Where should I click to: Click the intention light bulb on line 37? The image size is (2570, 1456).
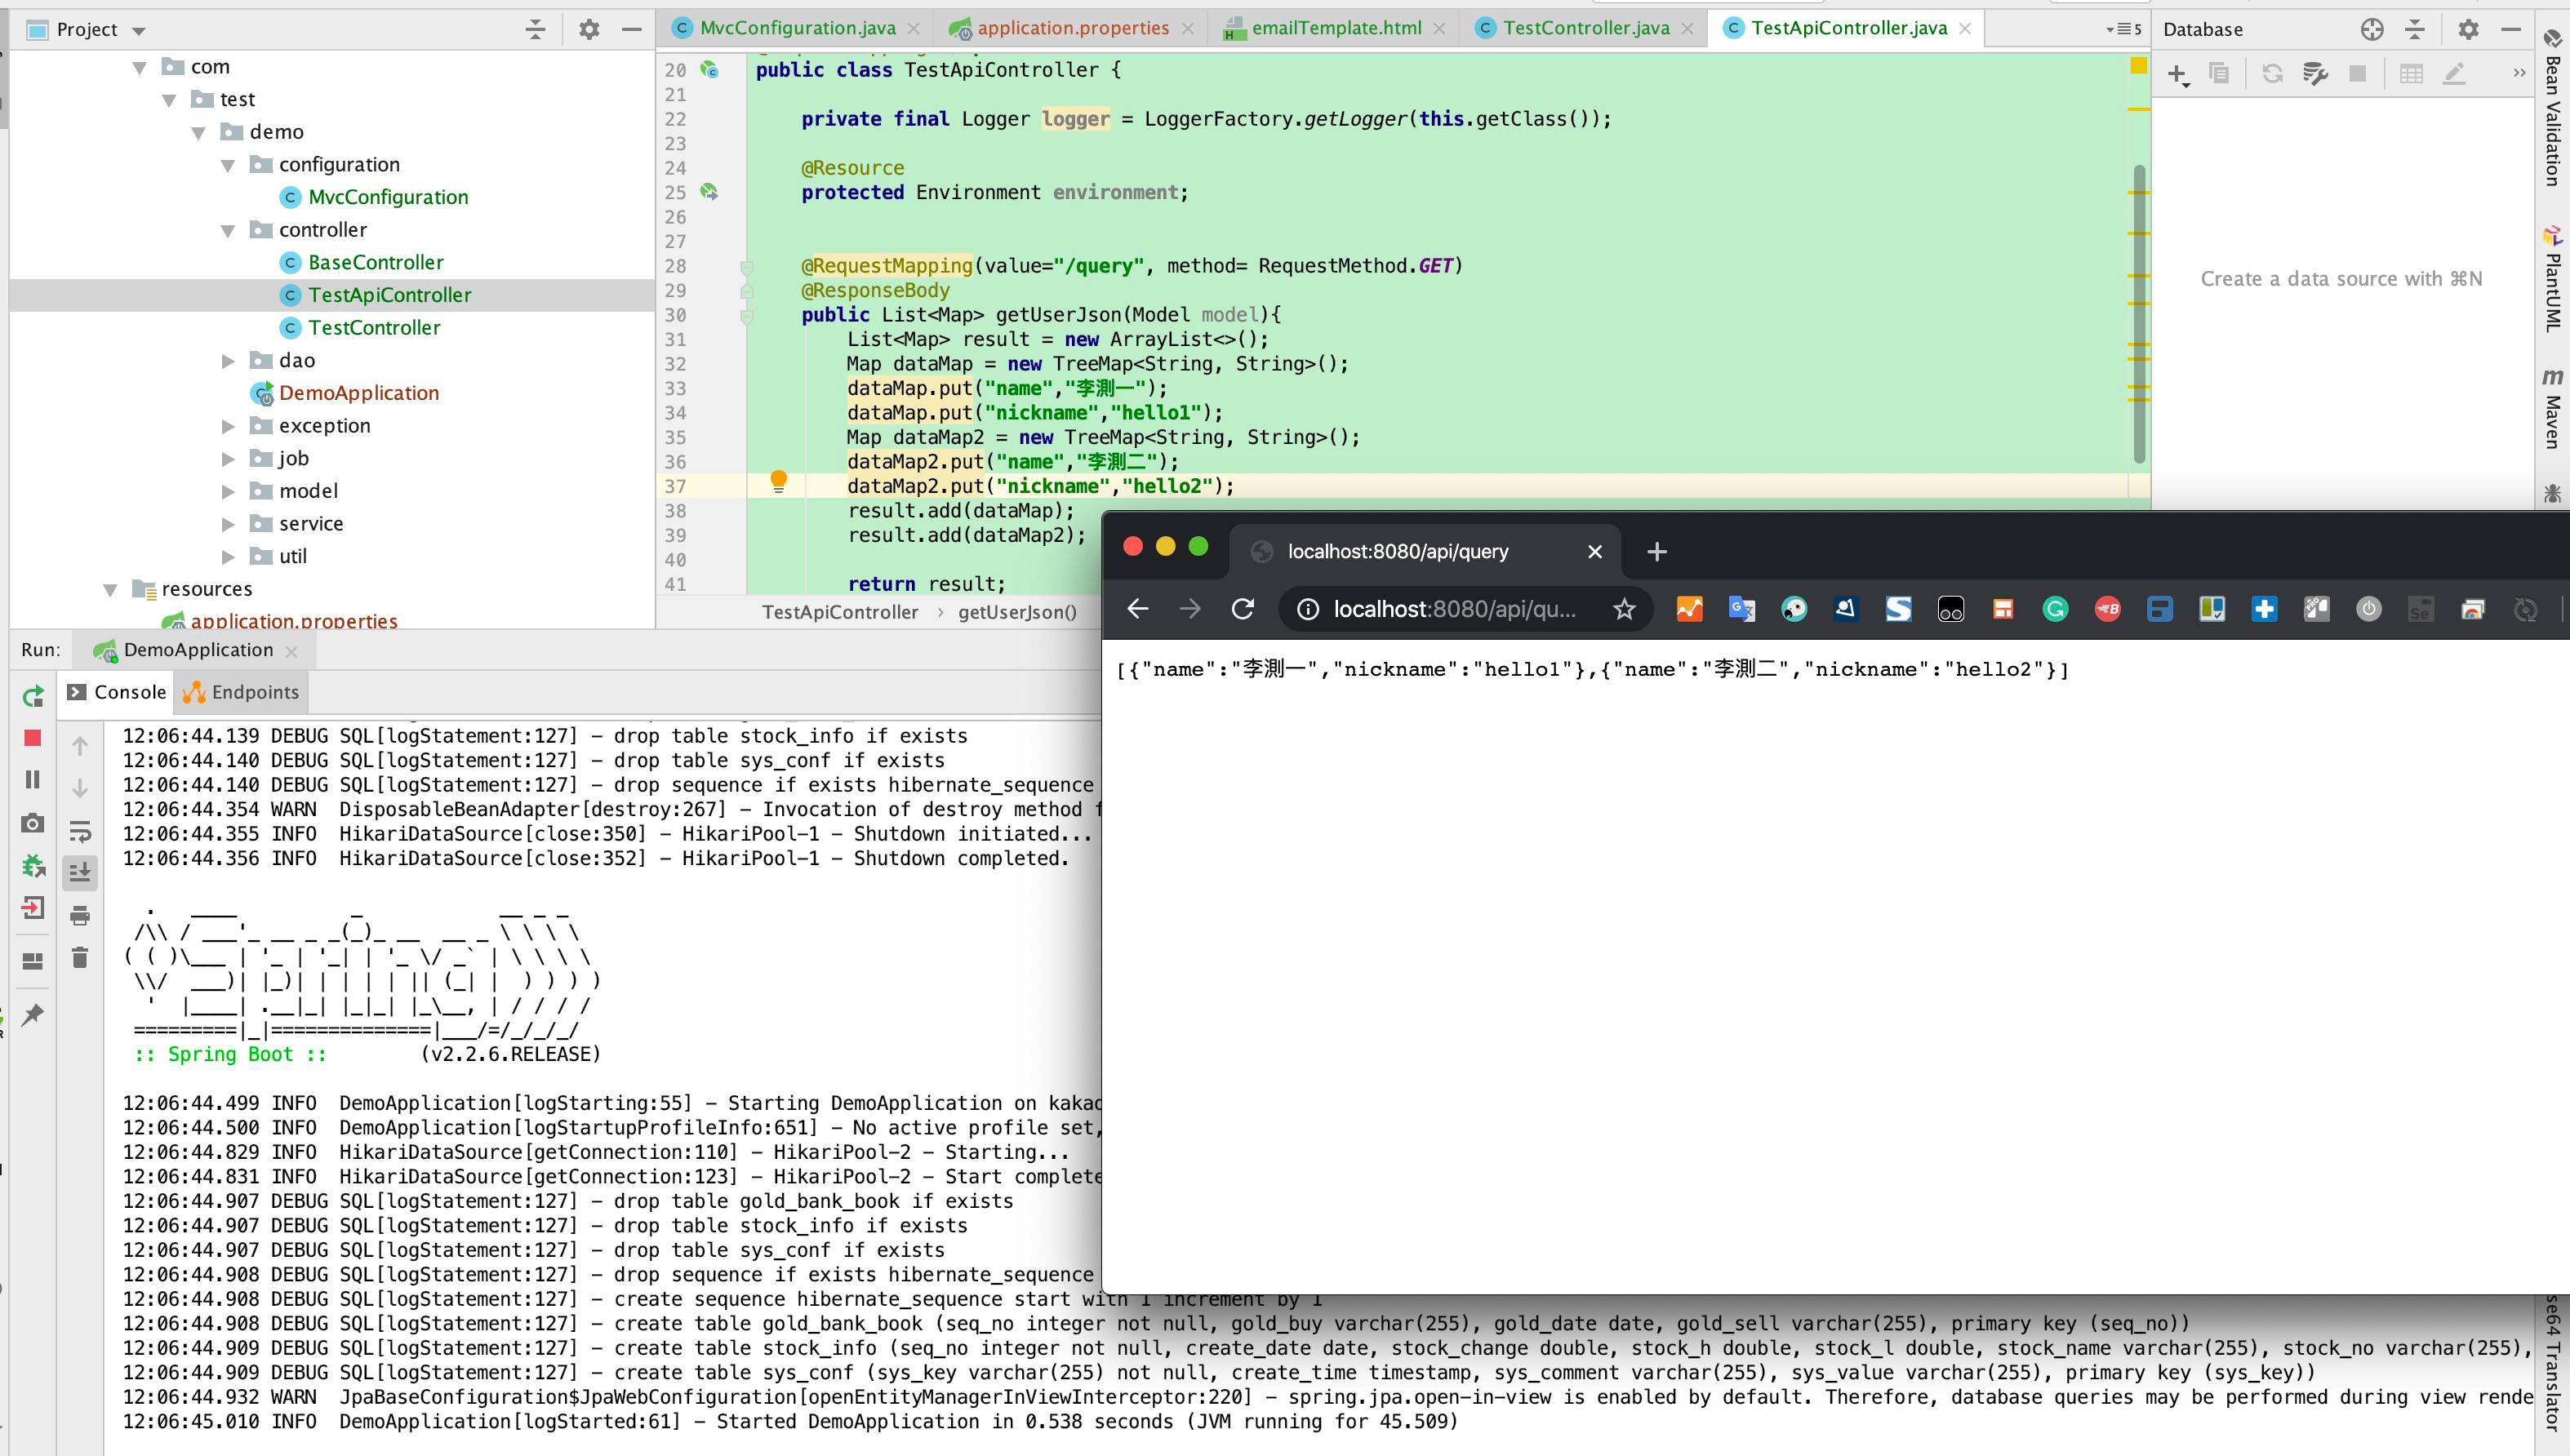point(778,482)
